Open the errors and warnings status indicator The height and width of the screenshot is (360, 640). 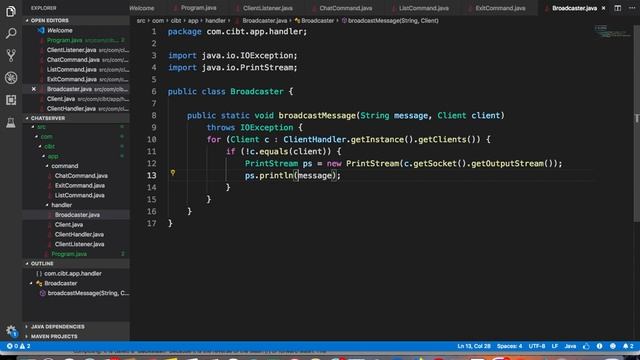[18, 346]
